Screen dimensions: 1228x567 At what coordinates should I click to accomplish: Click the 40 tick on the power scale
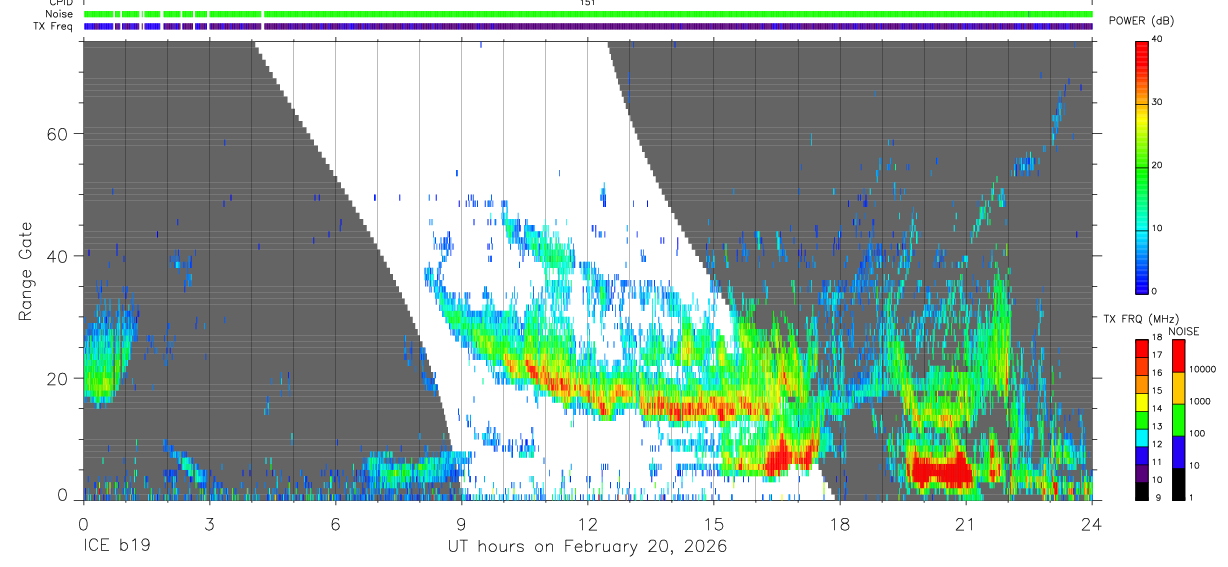[1159, 39]
